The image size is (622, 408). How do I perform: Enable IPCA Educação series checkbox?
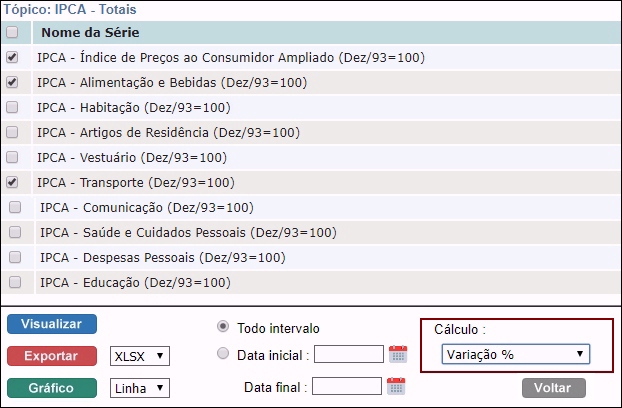(x=15, y=282)
